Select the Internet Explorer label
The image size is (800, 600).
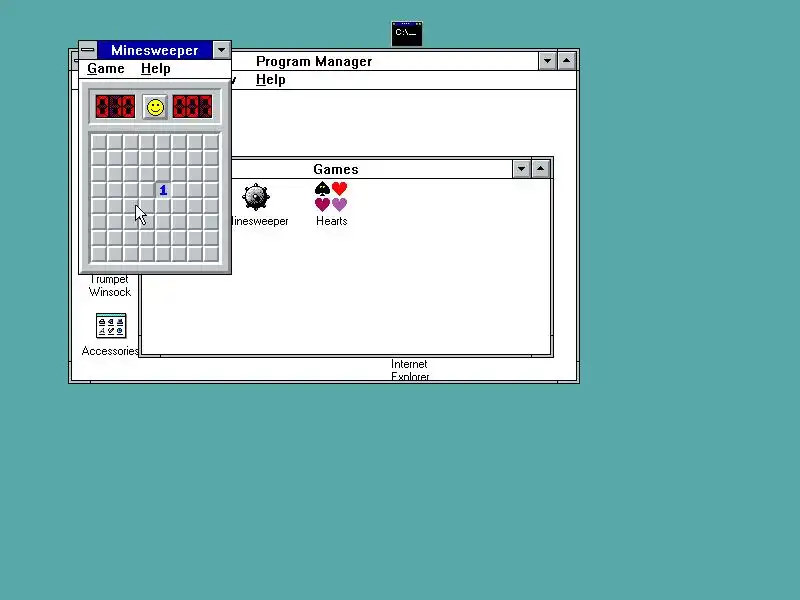pos(410,370)
